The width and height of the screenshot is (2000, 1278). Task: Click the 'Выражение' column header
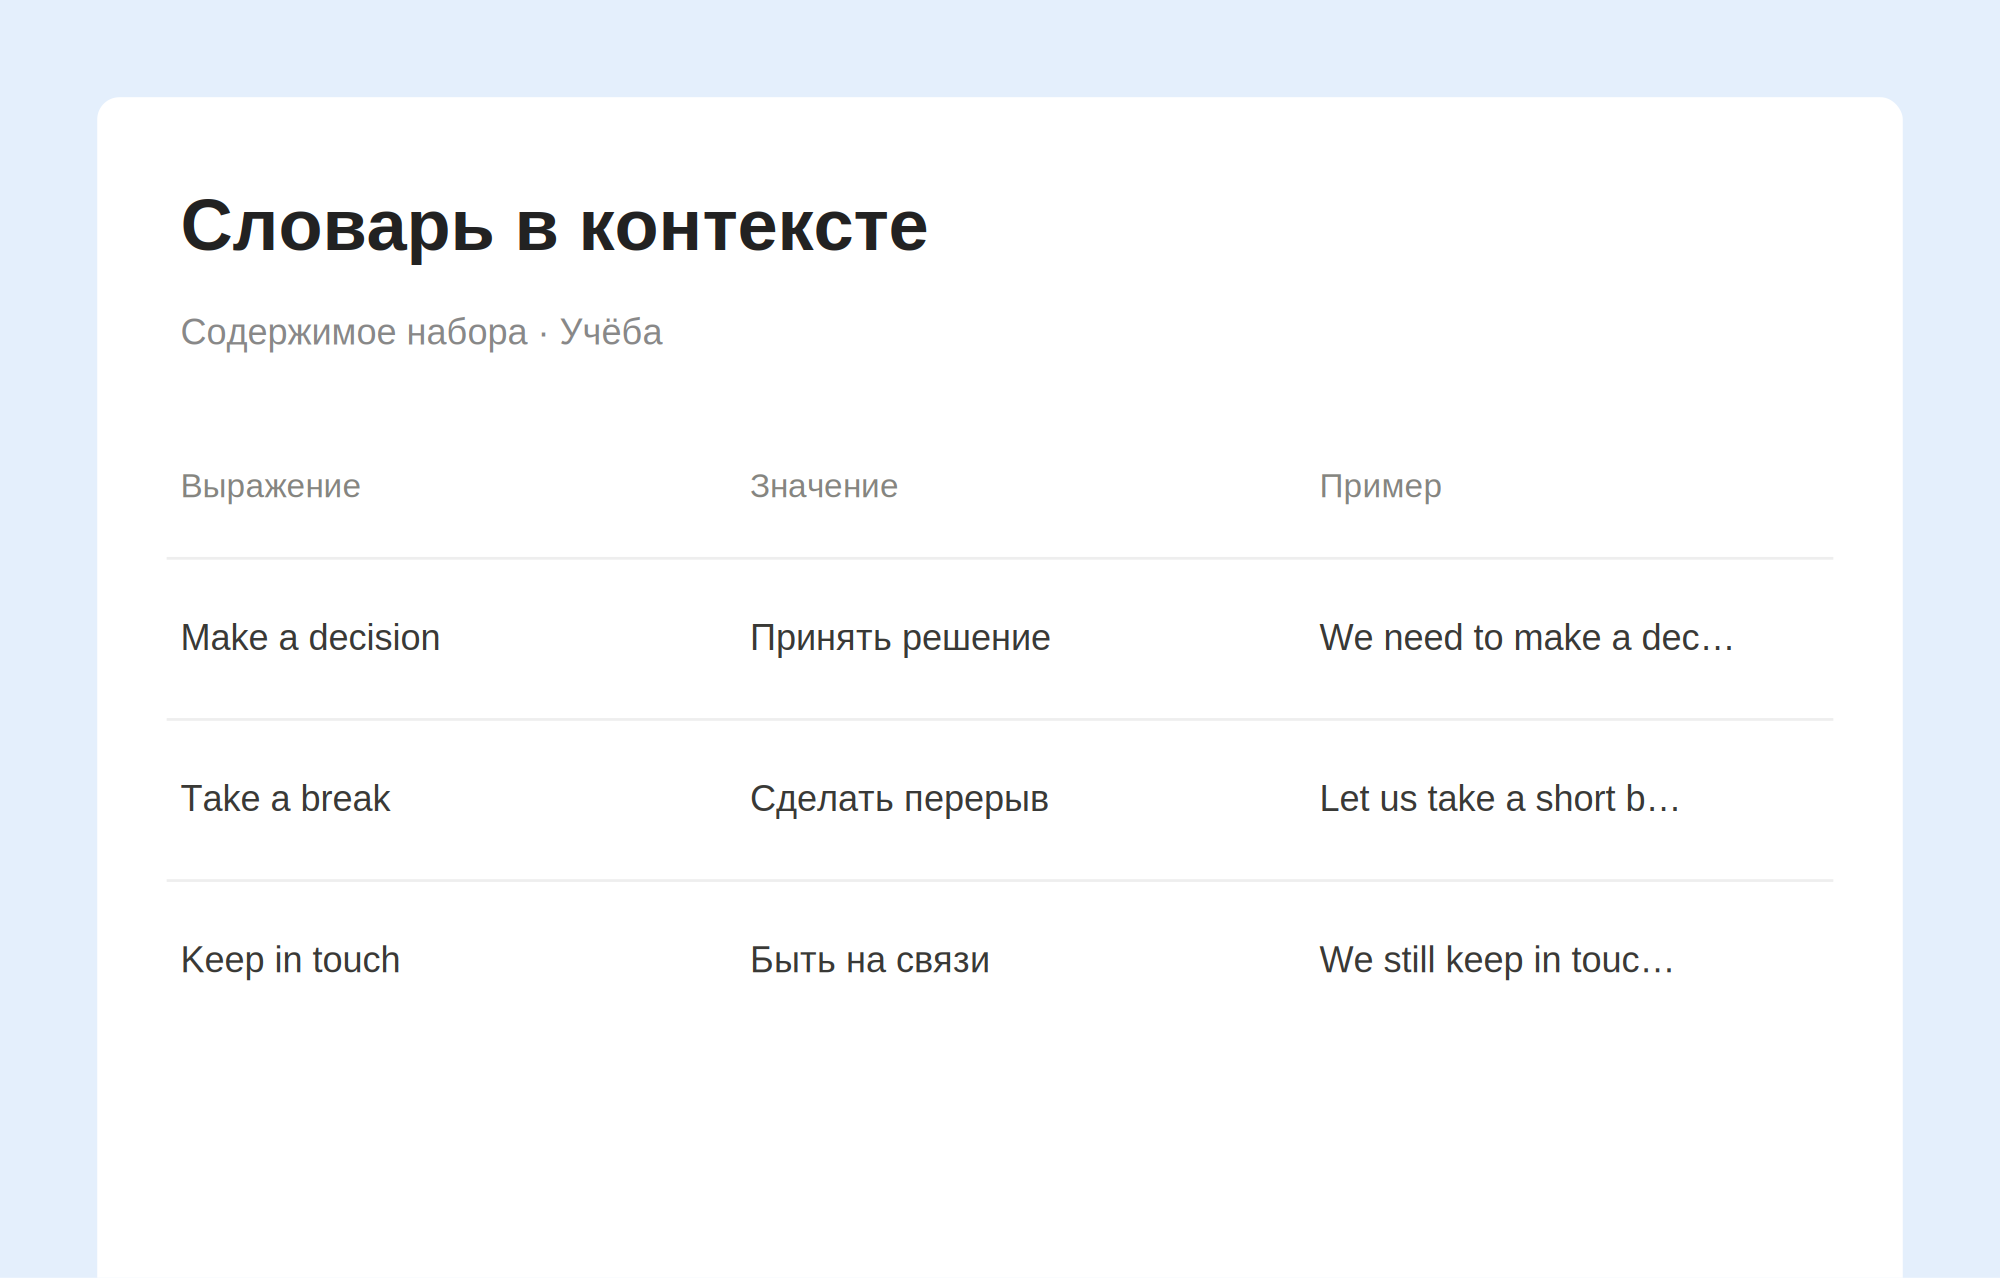[x=271, y=486]
